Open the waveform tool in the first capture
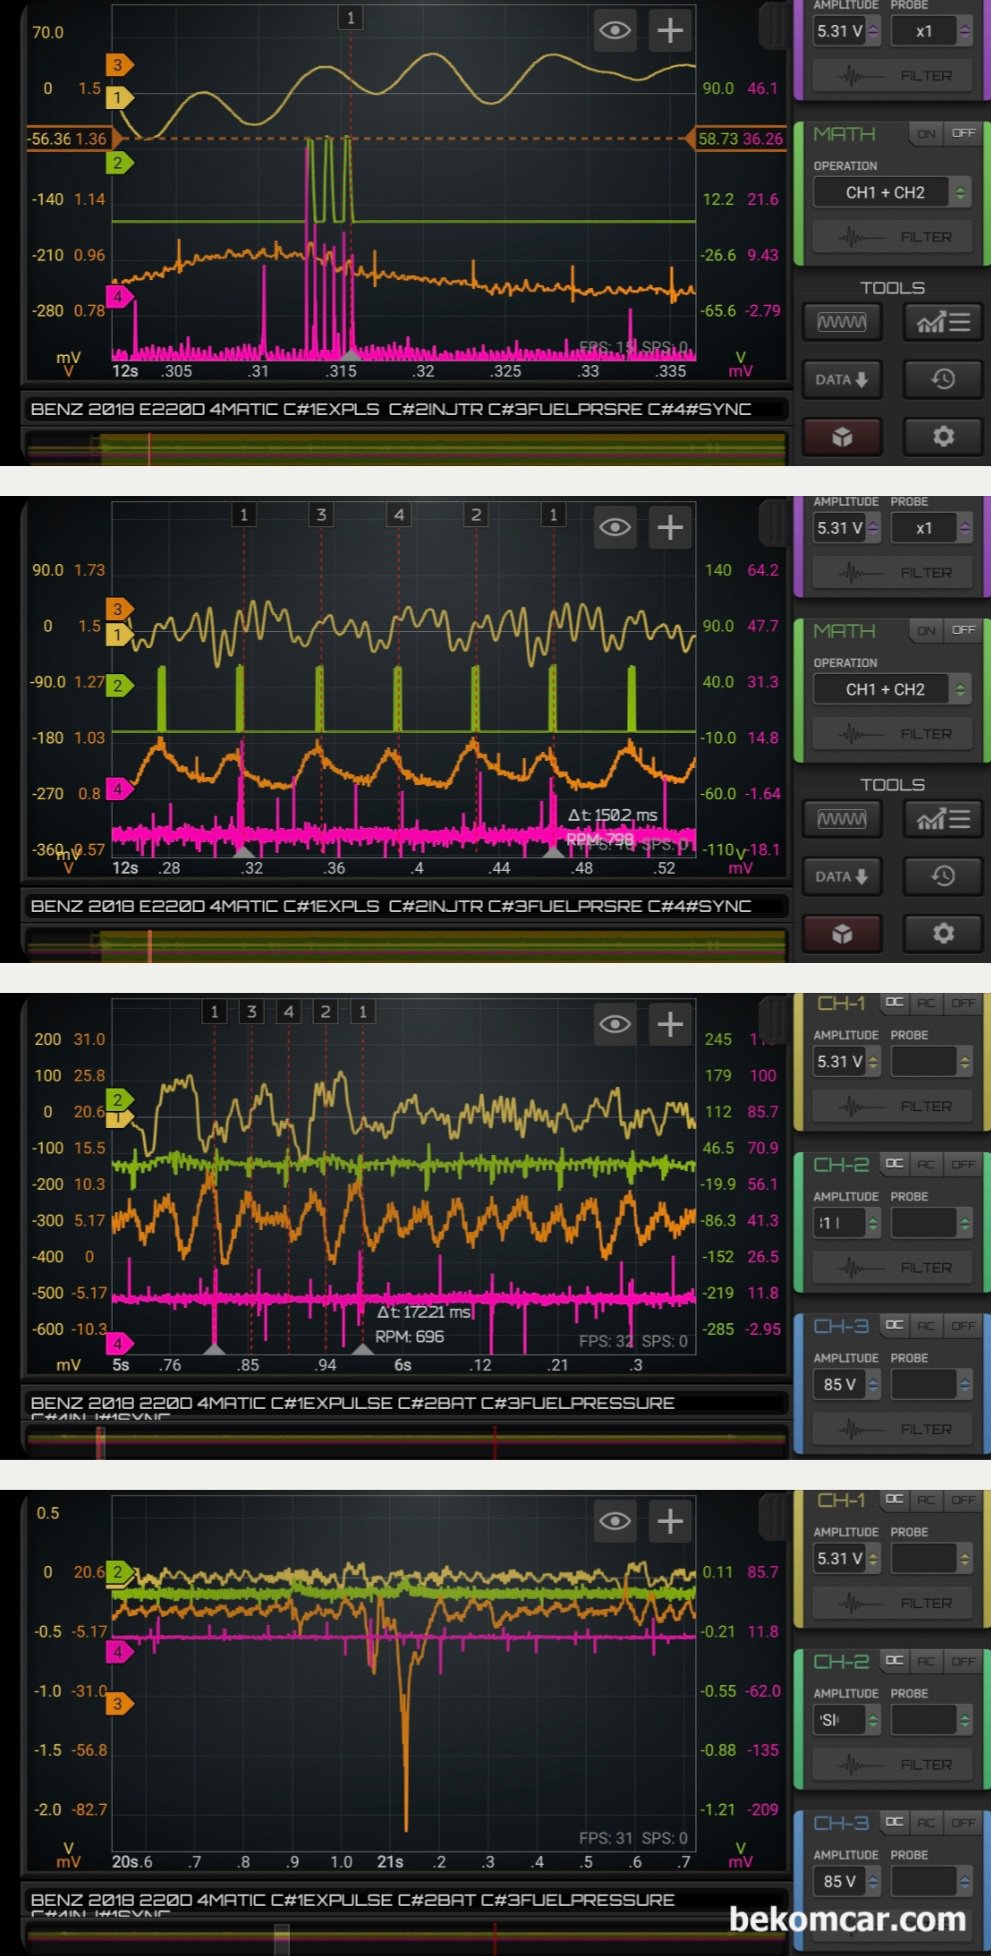 (842, 322)
